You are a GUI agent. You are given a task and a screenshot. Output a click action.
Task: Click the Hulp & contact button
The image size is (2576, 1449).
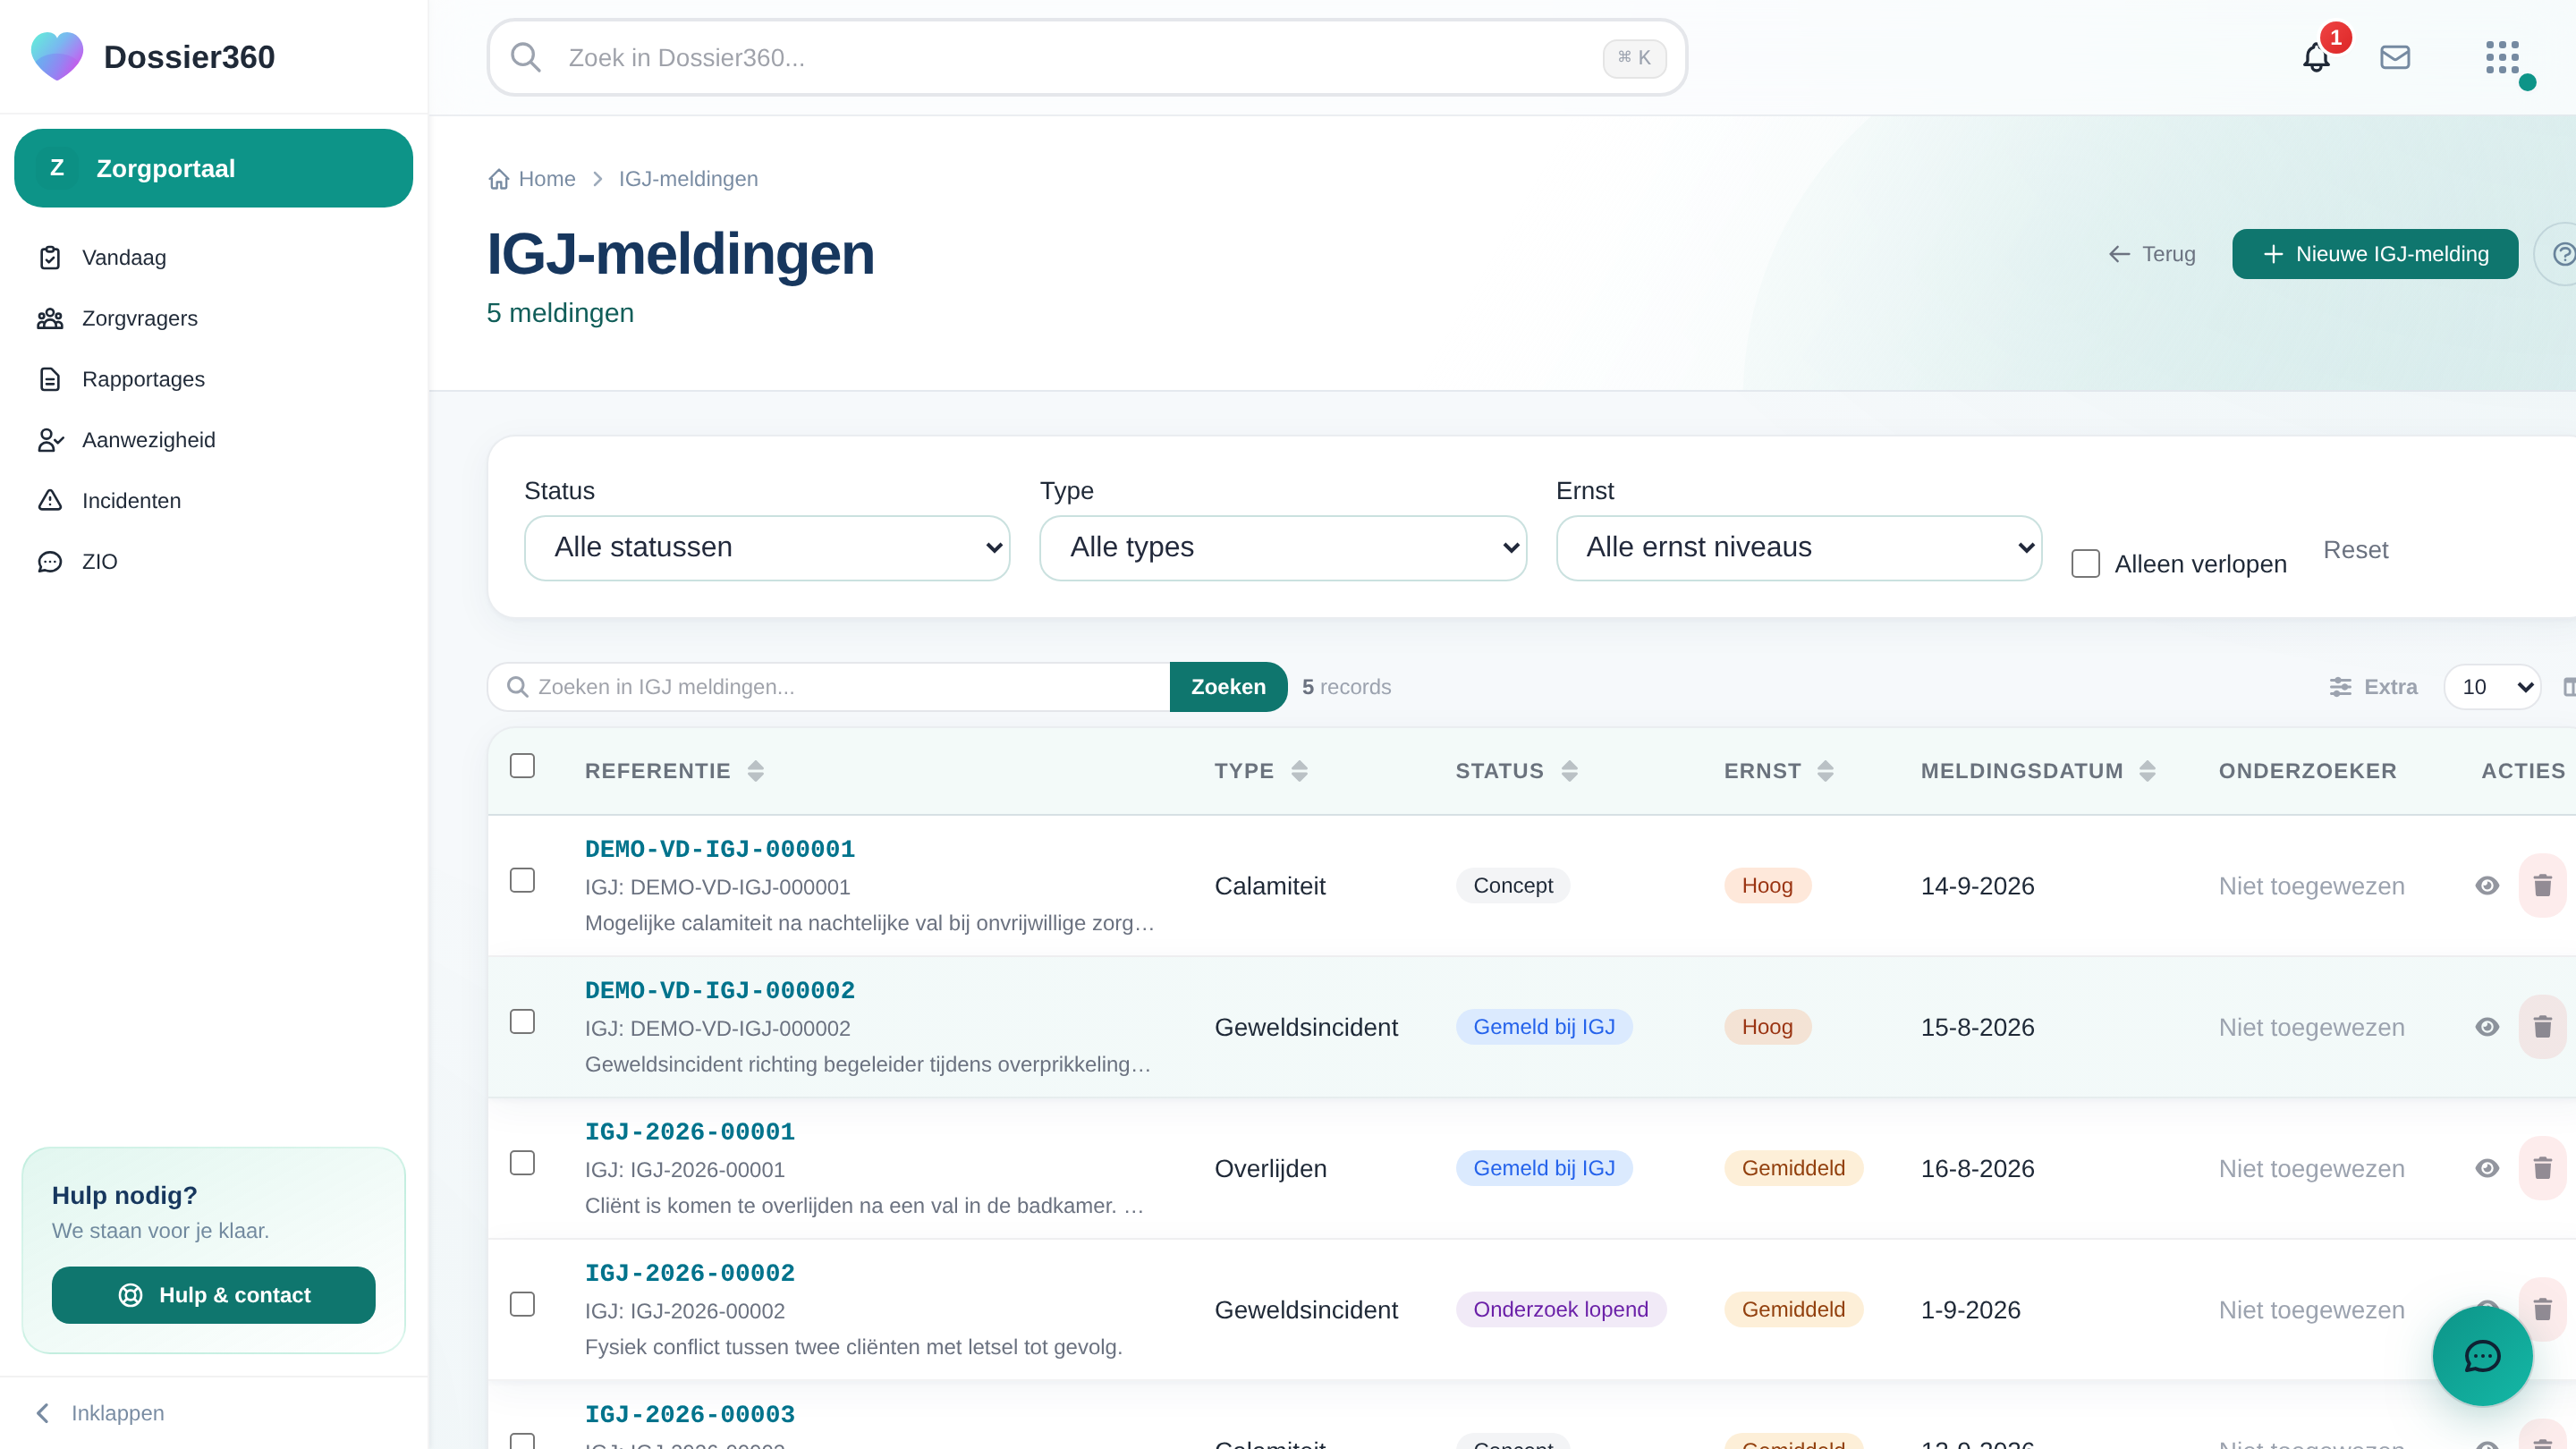tap(213, 1295)
